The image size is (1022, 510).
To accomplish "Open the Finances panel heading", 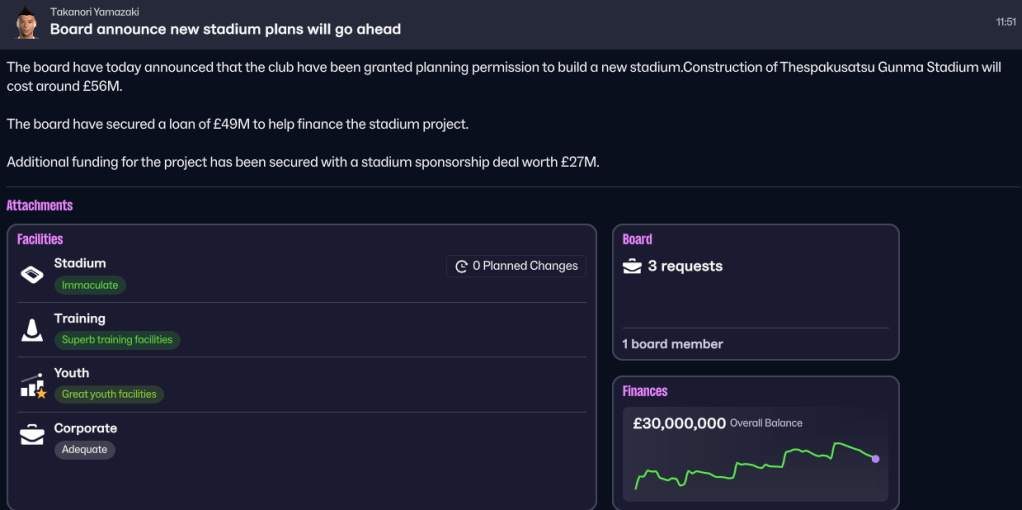I will 645,391.
